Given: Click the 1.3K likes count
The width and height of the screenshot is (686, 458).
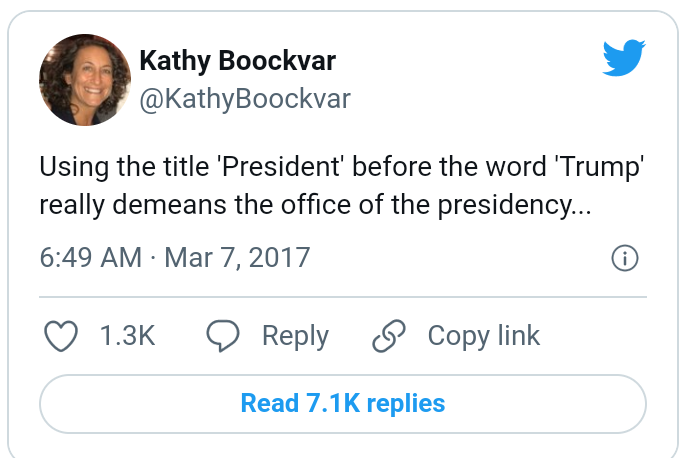Looking at the screenshot, I should click(x=127, y=336).
